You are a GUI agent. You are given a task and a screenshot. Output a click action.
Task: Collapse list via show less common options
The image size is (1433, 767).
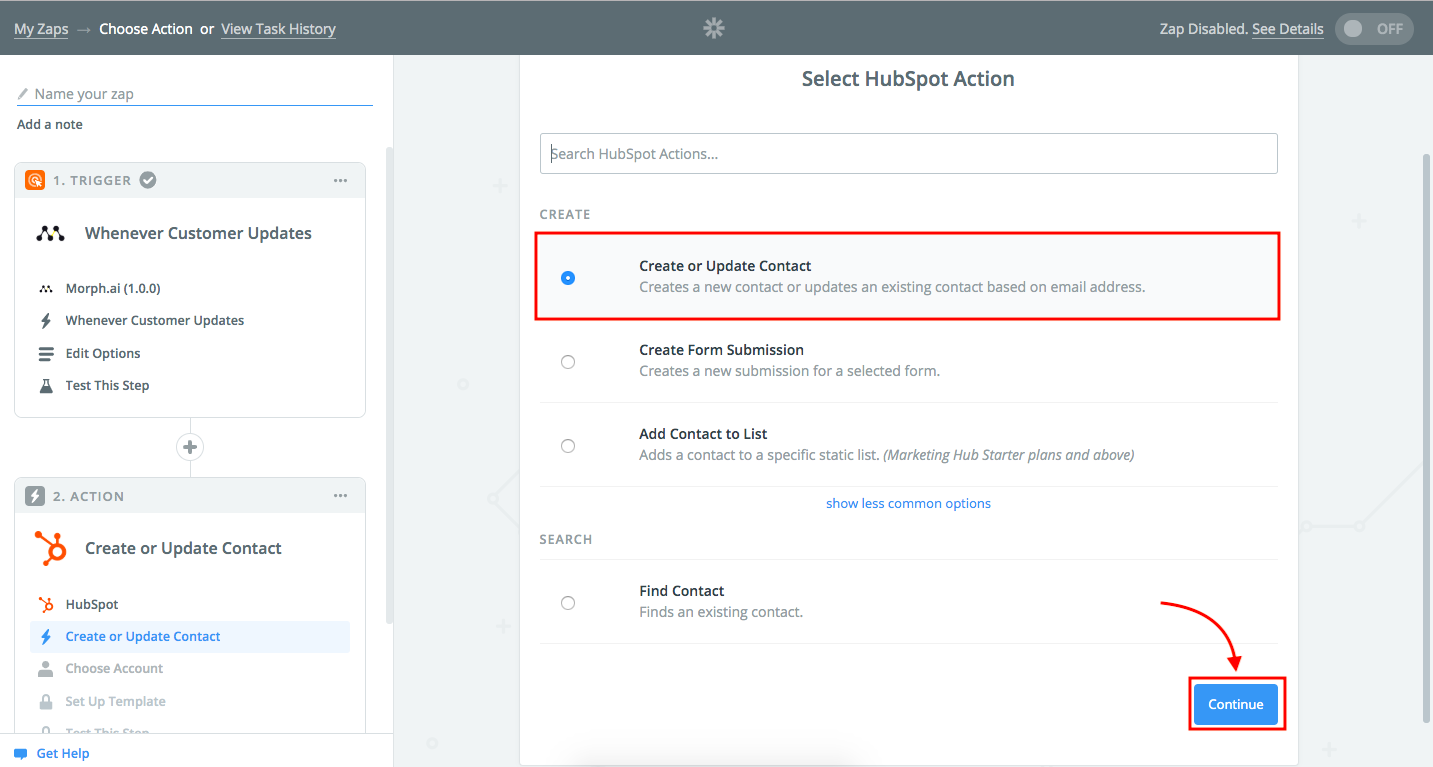click(908, 503)
